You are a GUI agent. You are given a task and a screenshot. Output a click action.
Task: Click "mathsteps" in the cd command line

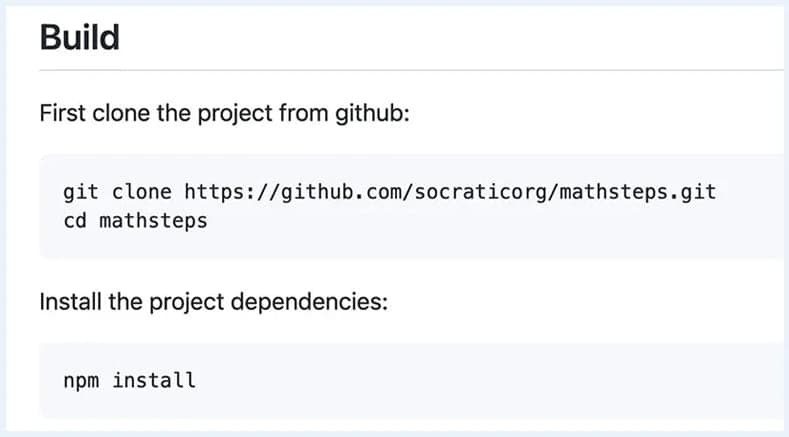pos(153,220)
